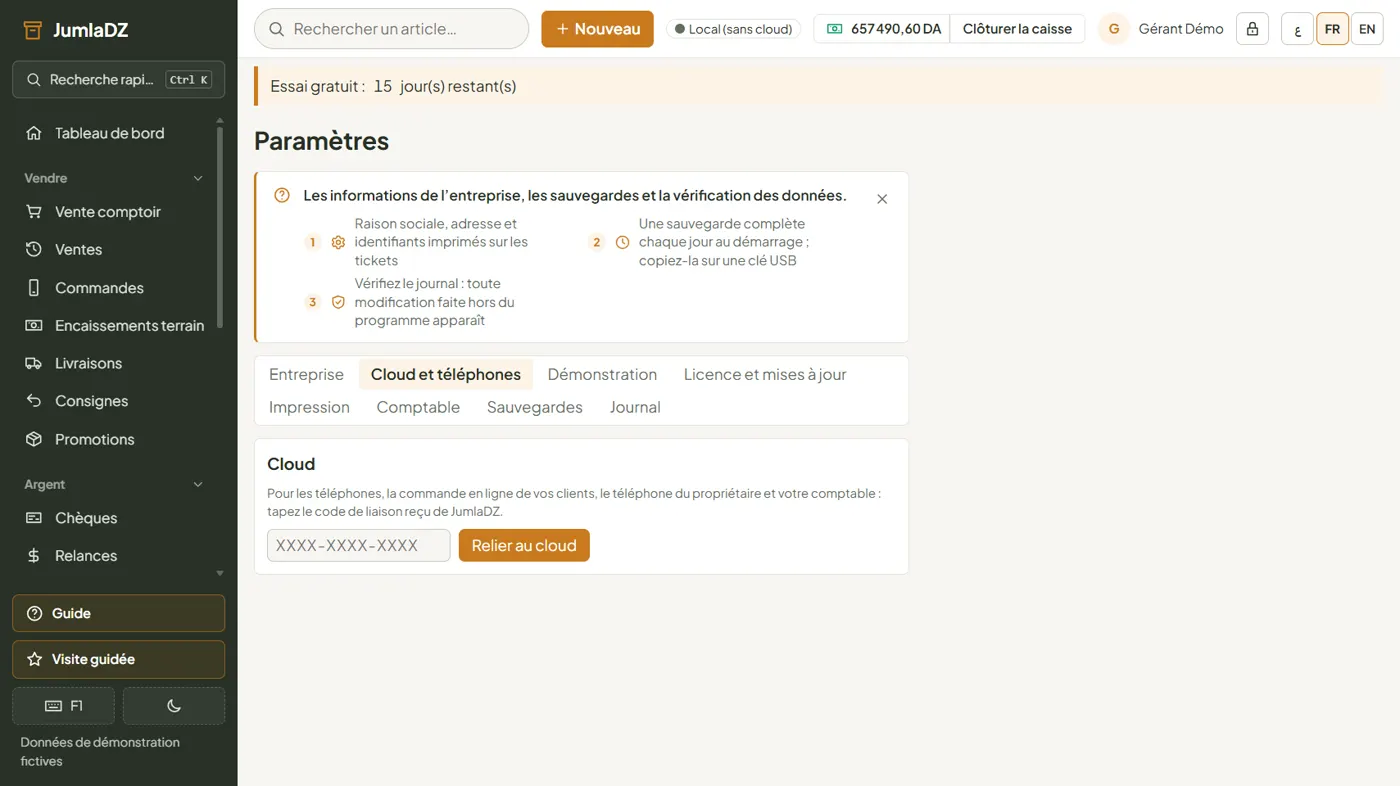
Task: Open the Impression tab
Action: (309, 407)
